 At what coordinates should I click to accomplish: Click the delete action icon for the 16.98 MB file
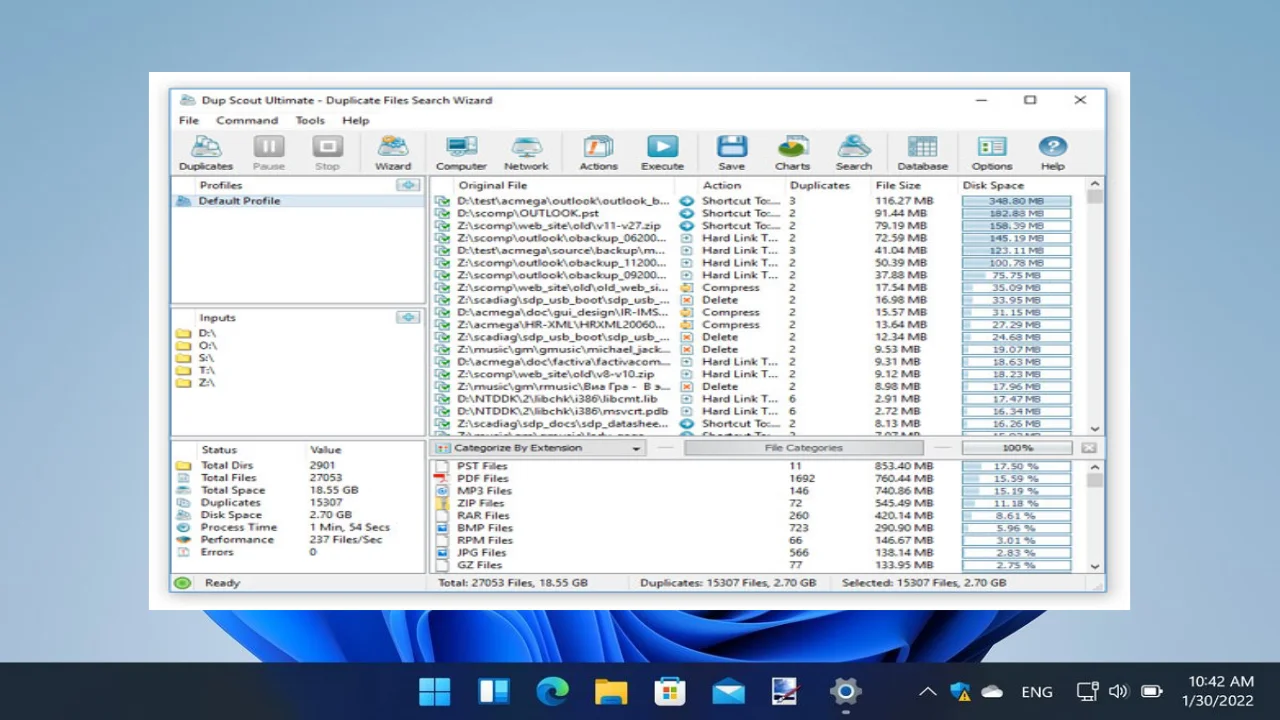(687, 300)
